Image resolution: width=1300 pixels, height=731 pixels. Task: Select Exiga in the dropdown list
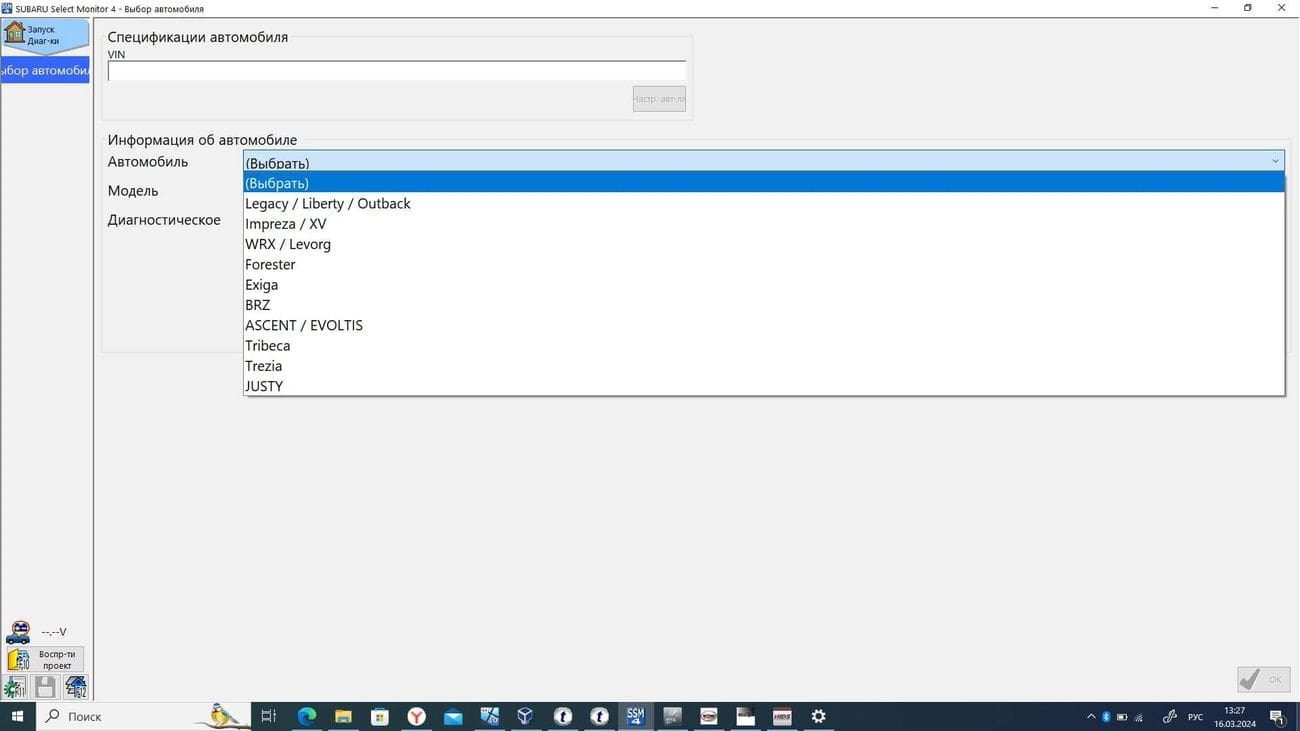764,285
